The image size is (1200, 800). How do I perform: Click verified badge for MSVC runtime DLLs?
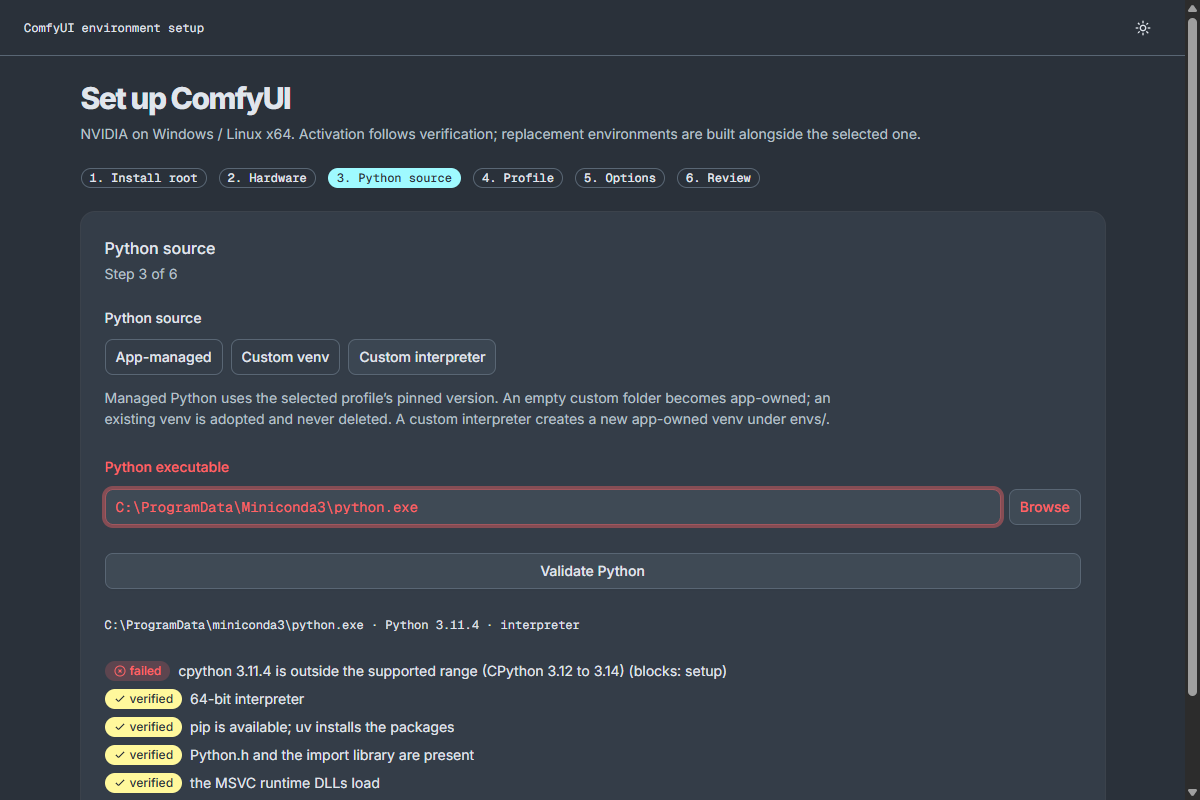click(144, 783)
